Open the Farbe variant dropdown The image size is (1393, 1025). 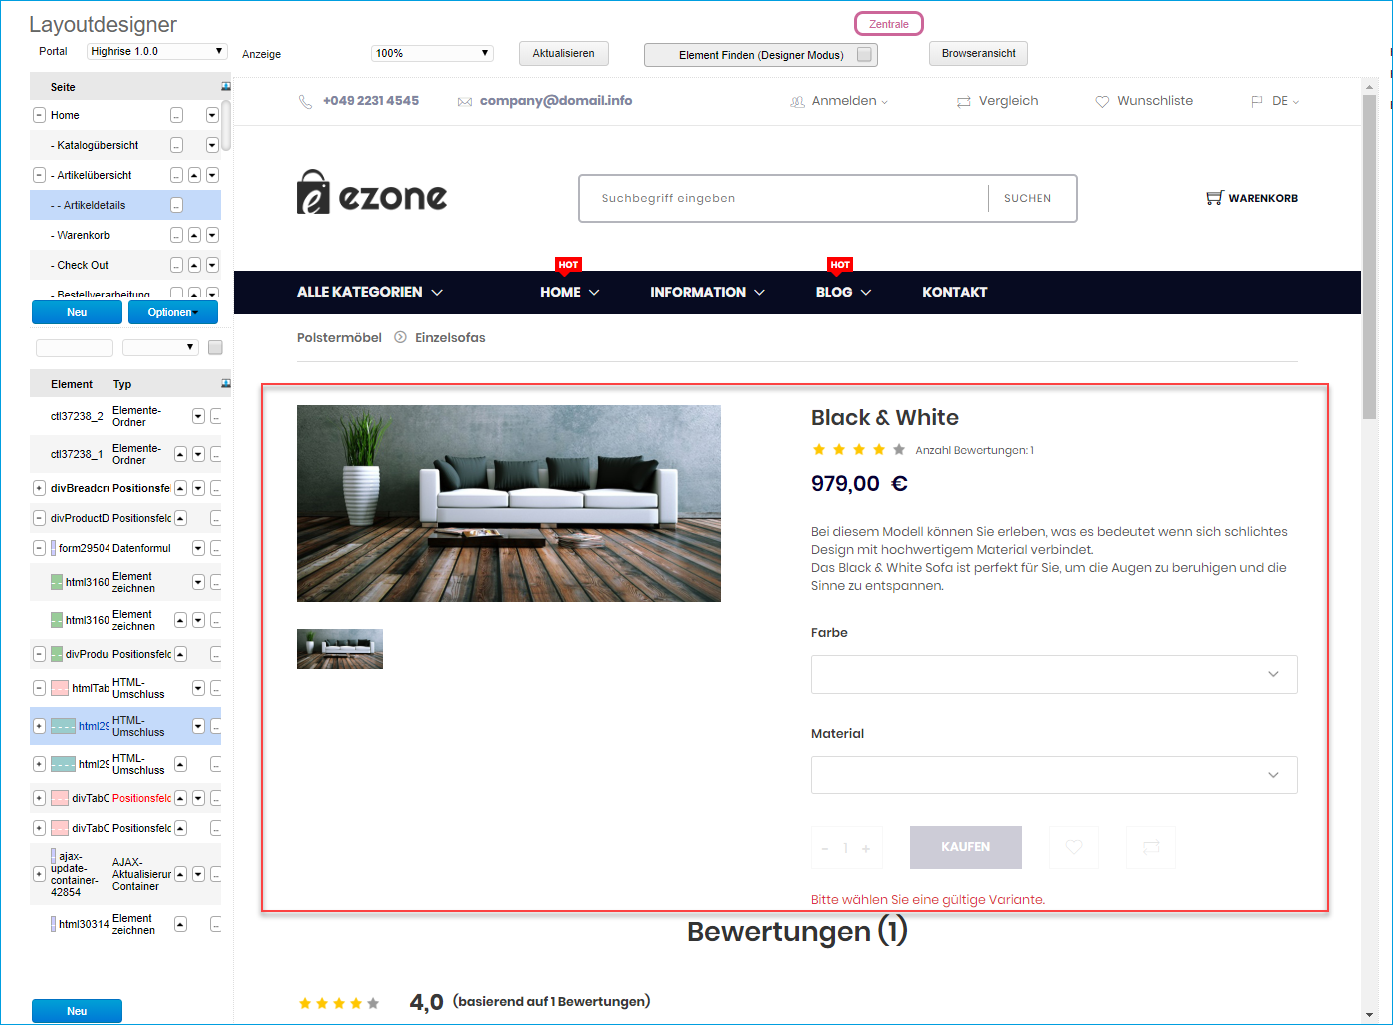click(1054, 674)
